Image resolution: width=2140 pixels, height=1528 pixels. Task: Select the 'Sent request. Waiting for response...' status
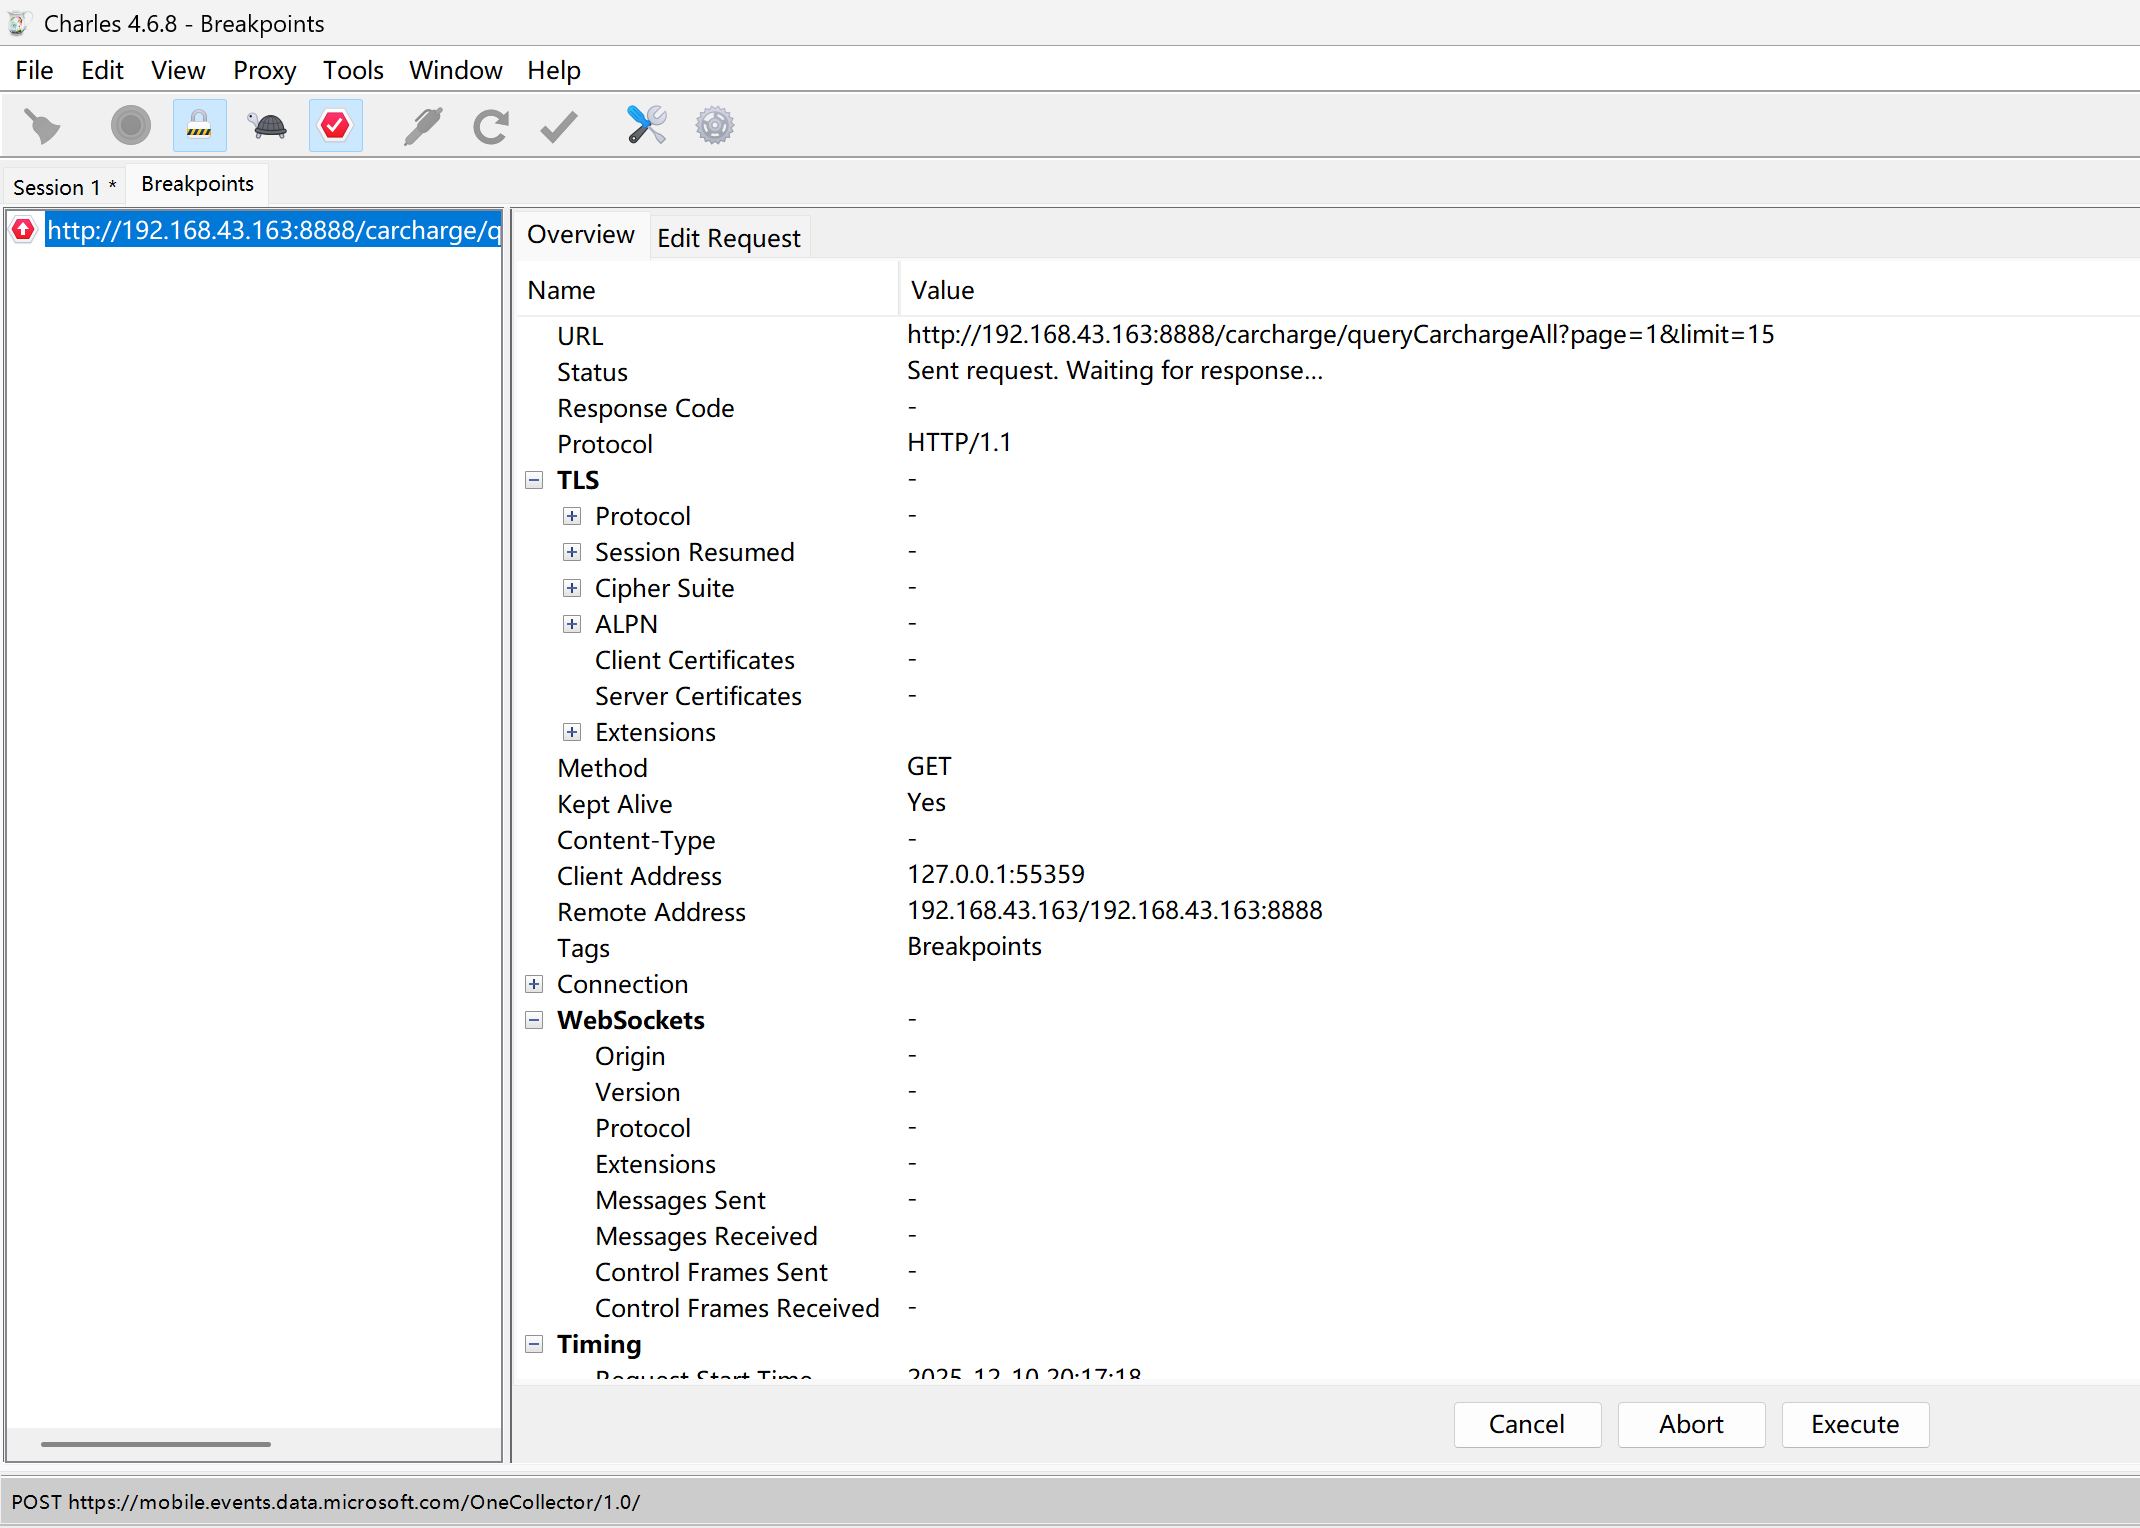tap(1114, 370)
